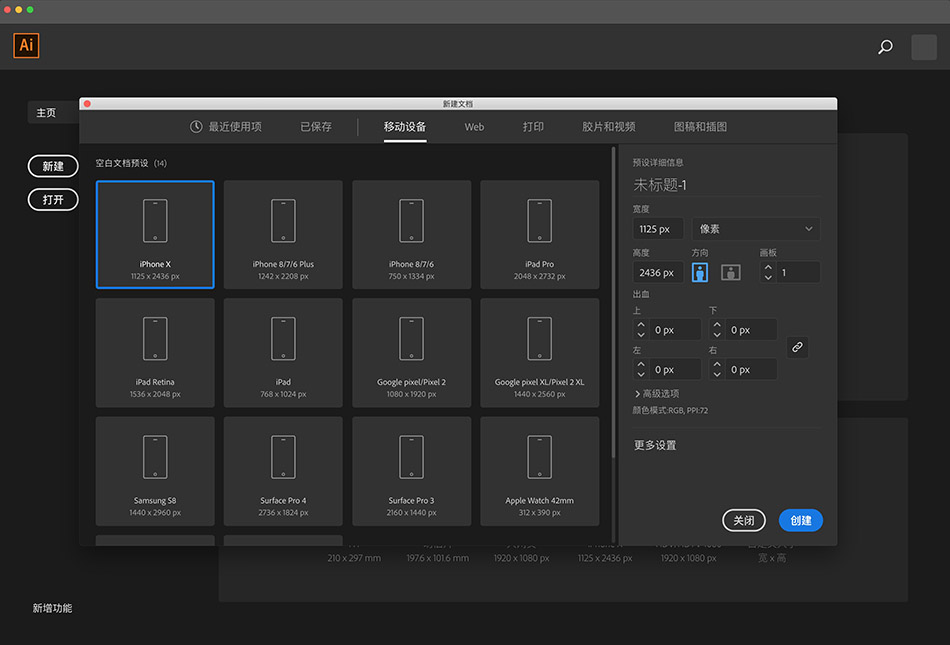Click the 打开 button on home screen
Screen dimensions: 950x645
53,199
